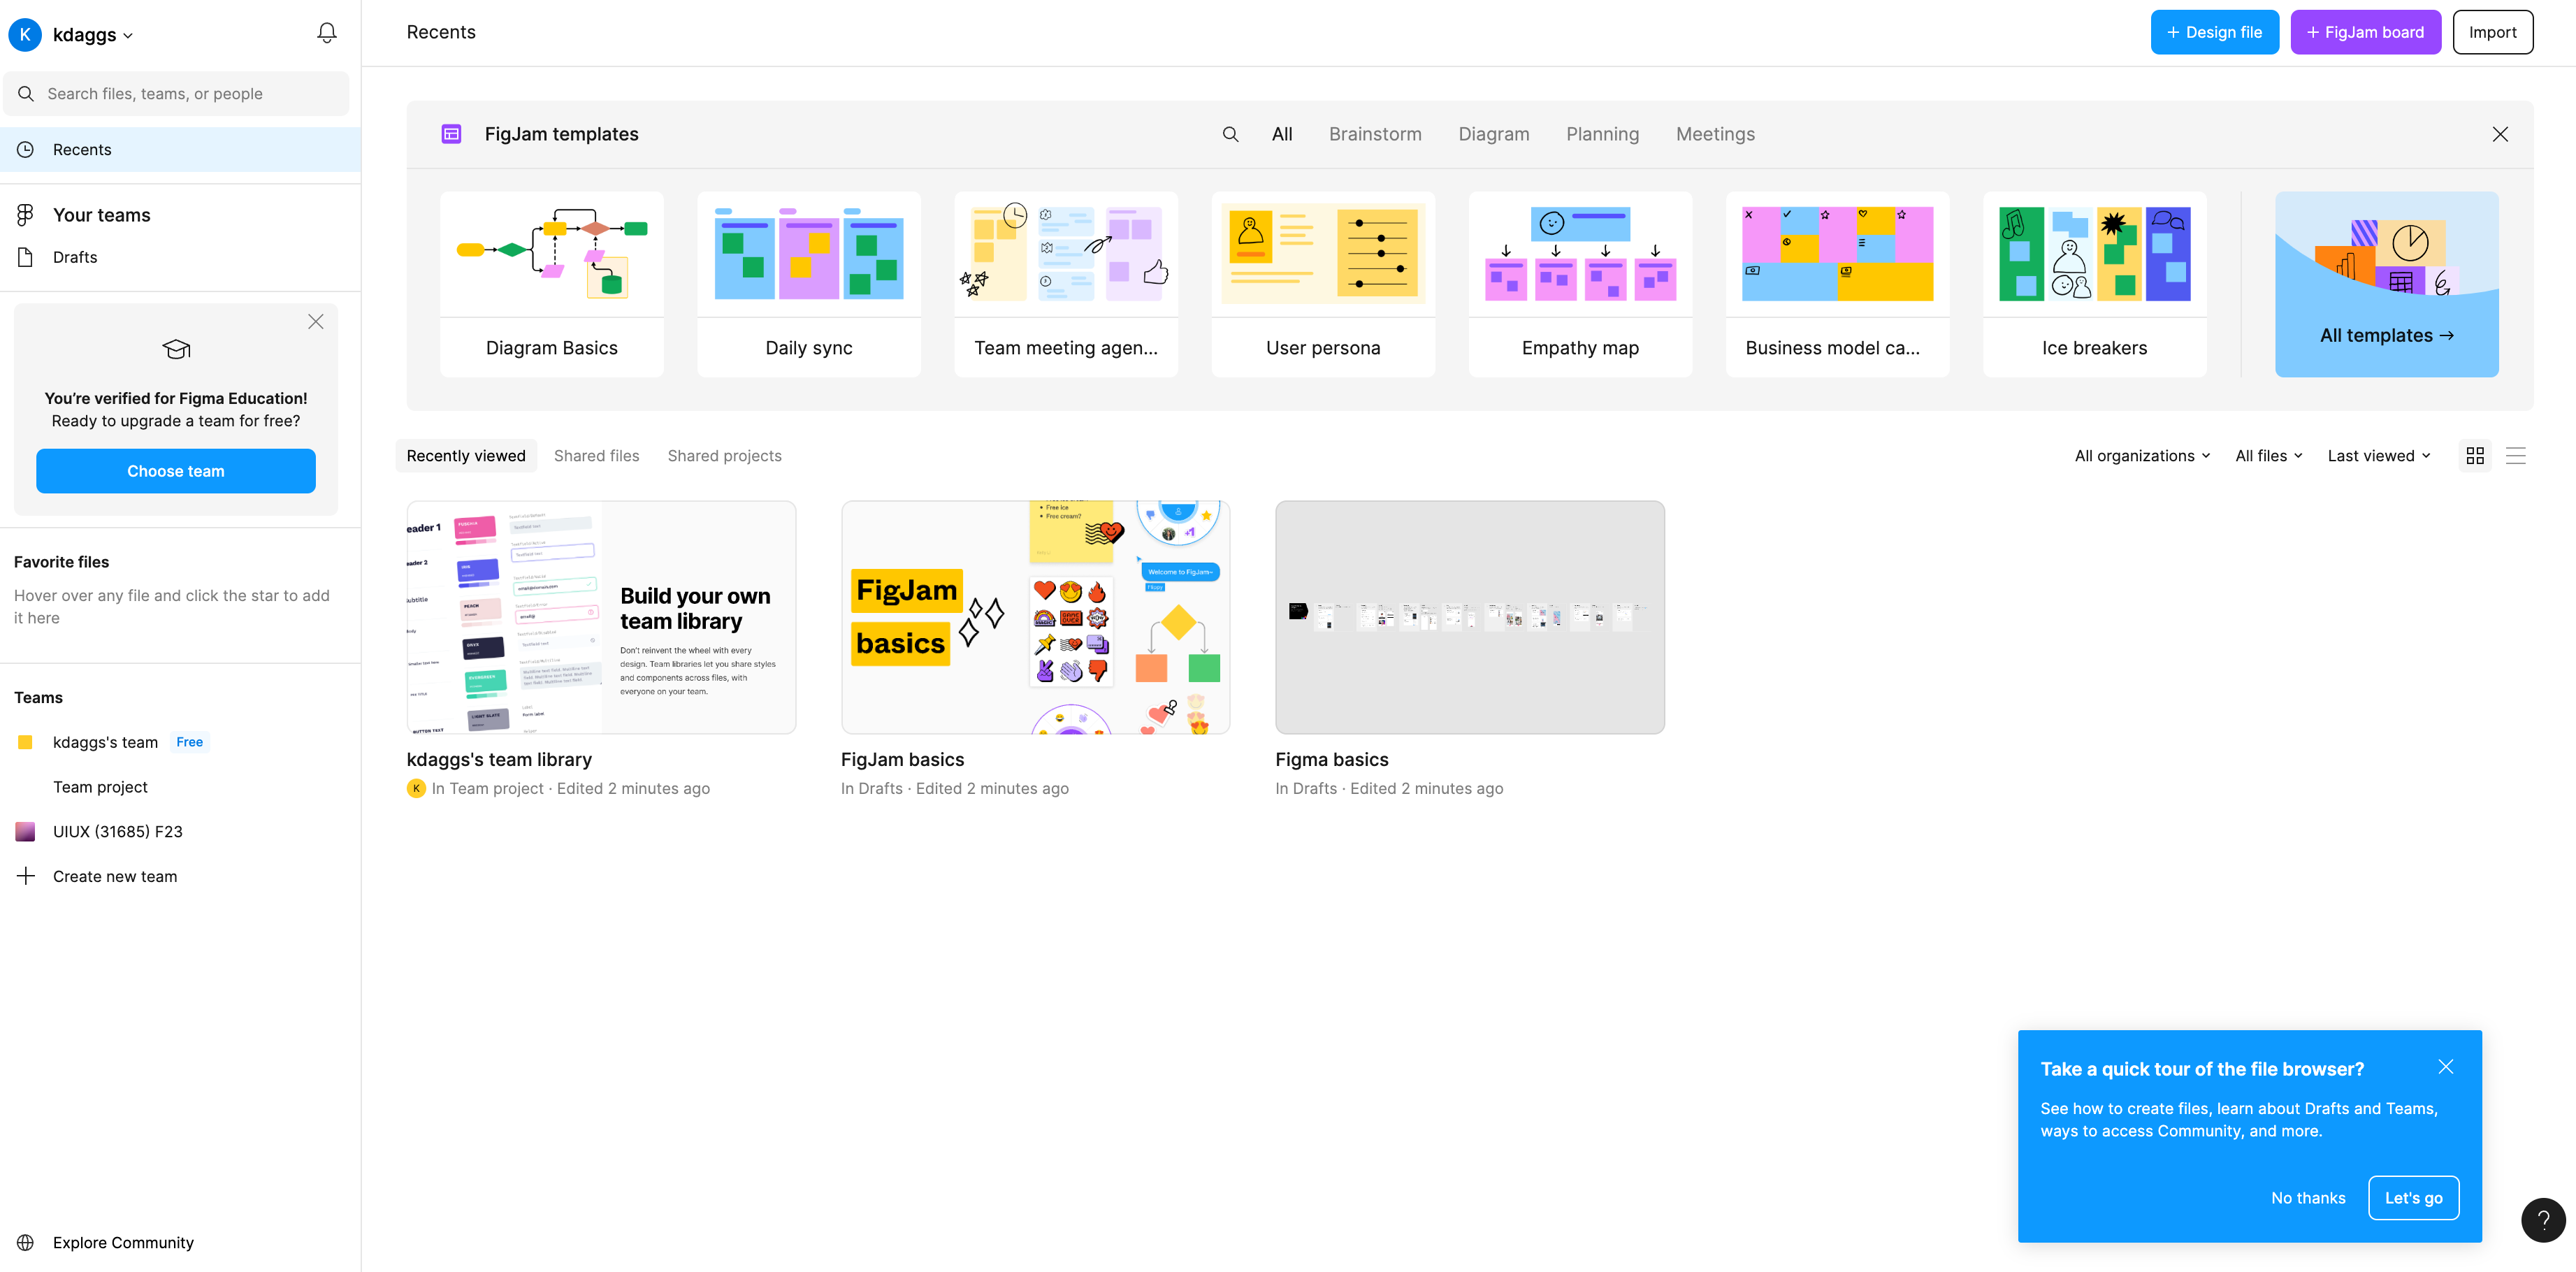Close the quick tour popup
Image resolution: width=2576 pixels, height=1272 pixels.
pos(2446,1066)
